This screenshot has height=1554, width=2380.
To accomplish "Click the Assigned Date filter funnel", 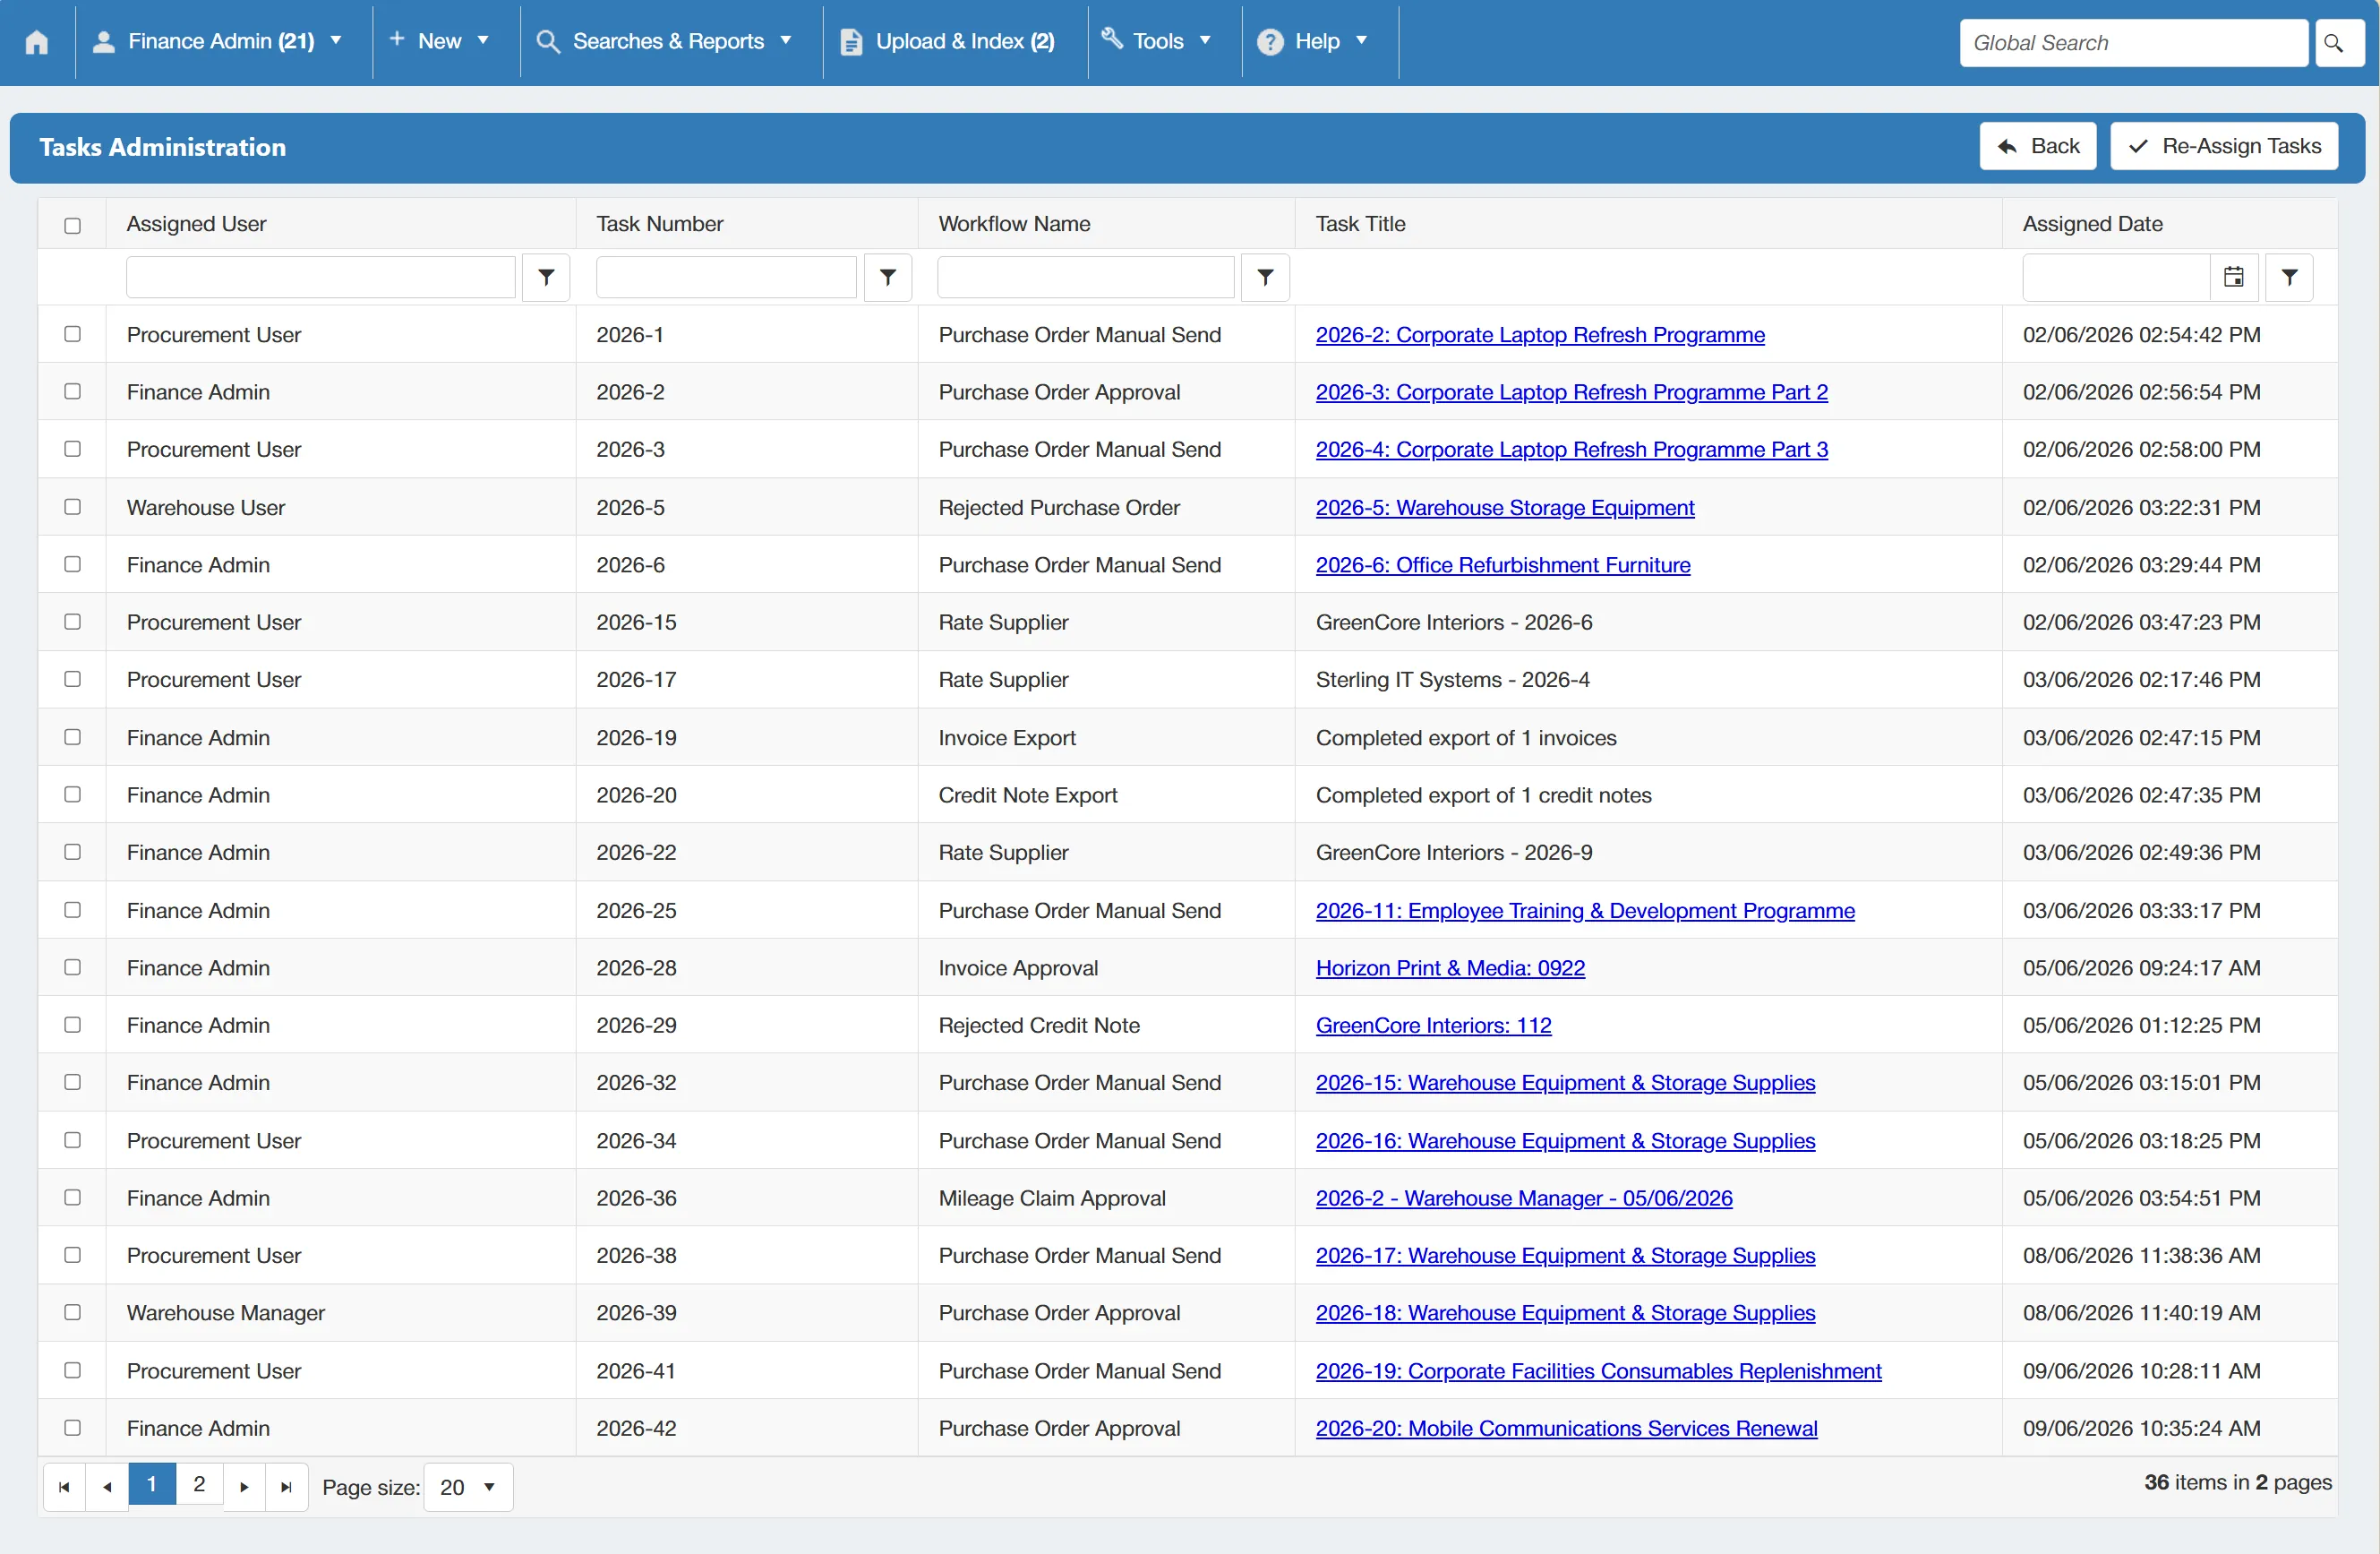I will pyautogui.click(x=2289, y=277).
